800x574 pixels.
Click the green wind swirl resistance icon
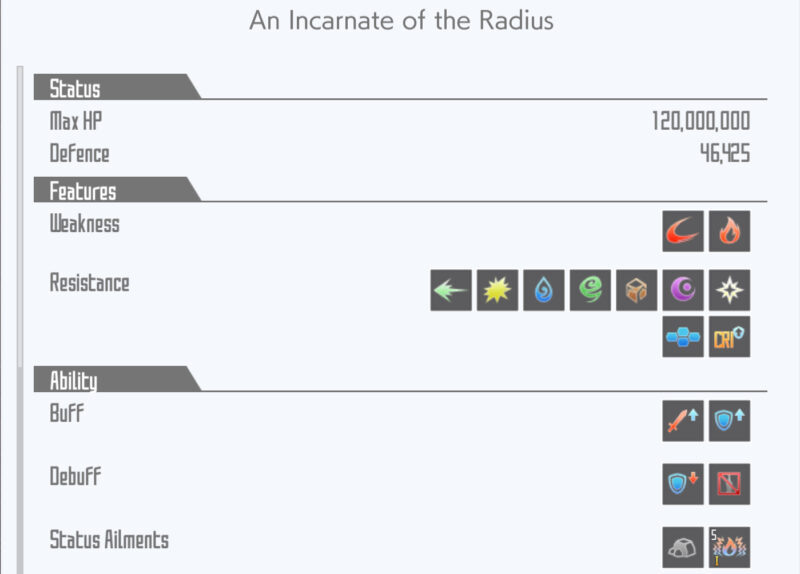[x=590, y=290]
